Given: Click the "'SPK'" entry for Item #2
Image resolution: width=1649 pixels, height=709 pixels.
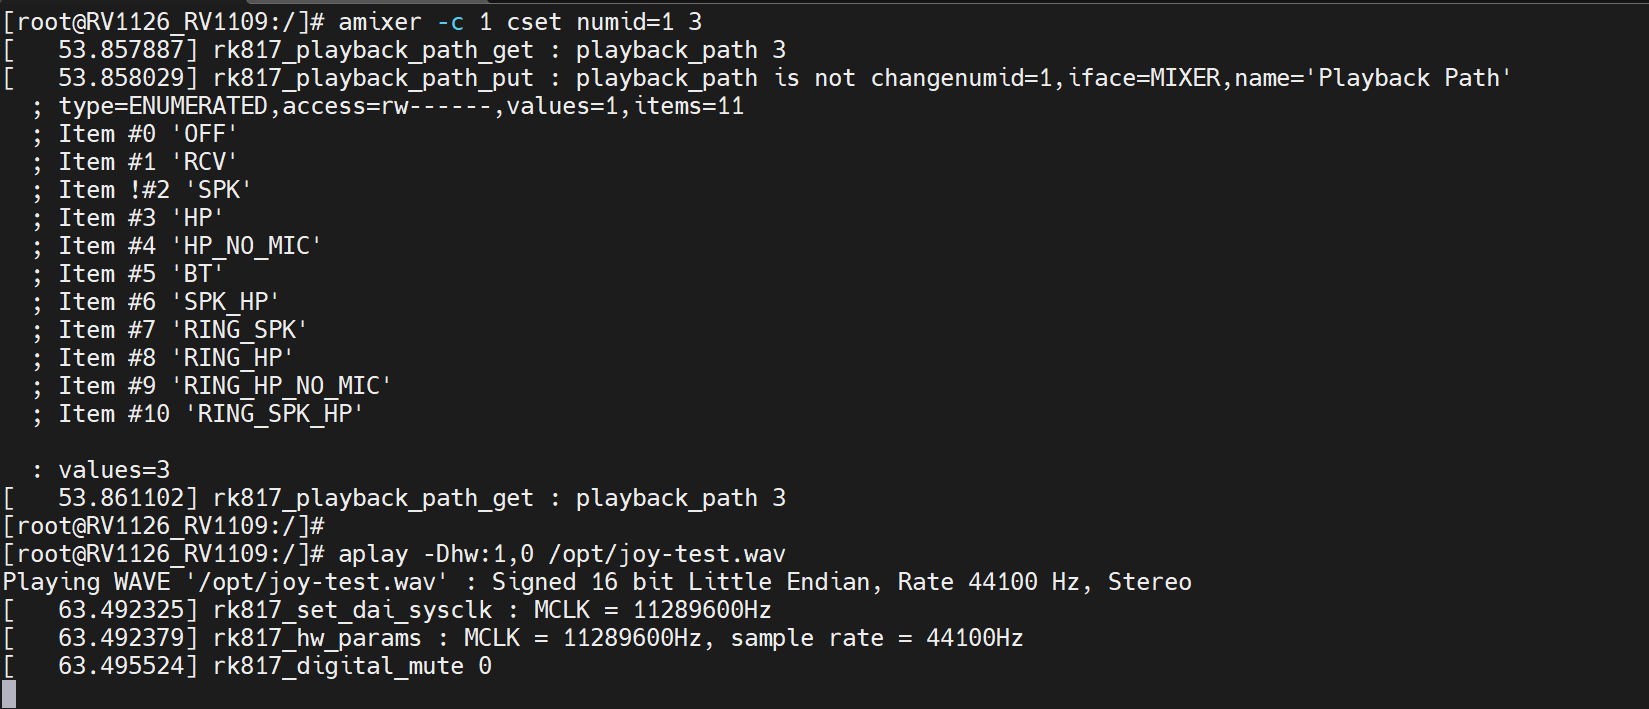Looking at the screenshot, I should (218, 190).
